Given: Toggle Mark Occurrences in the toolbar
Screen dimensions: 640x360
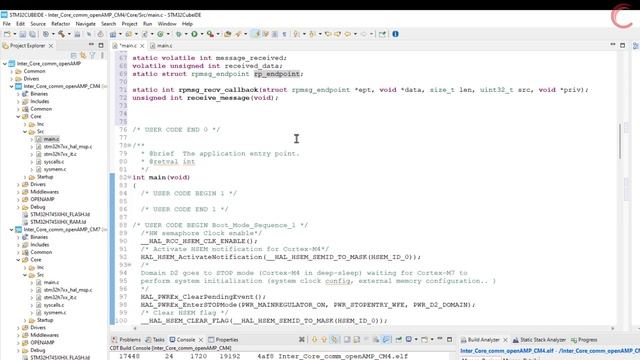Looking at the screenshot, I should click(256, 34).
